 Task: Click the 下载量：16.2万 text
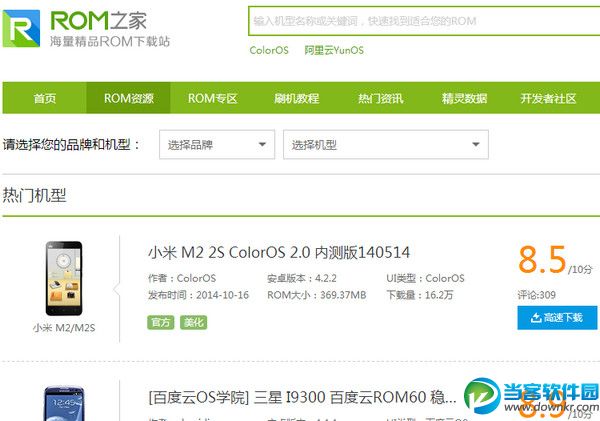(x=420, y=295)
